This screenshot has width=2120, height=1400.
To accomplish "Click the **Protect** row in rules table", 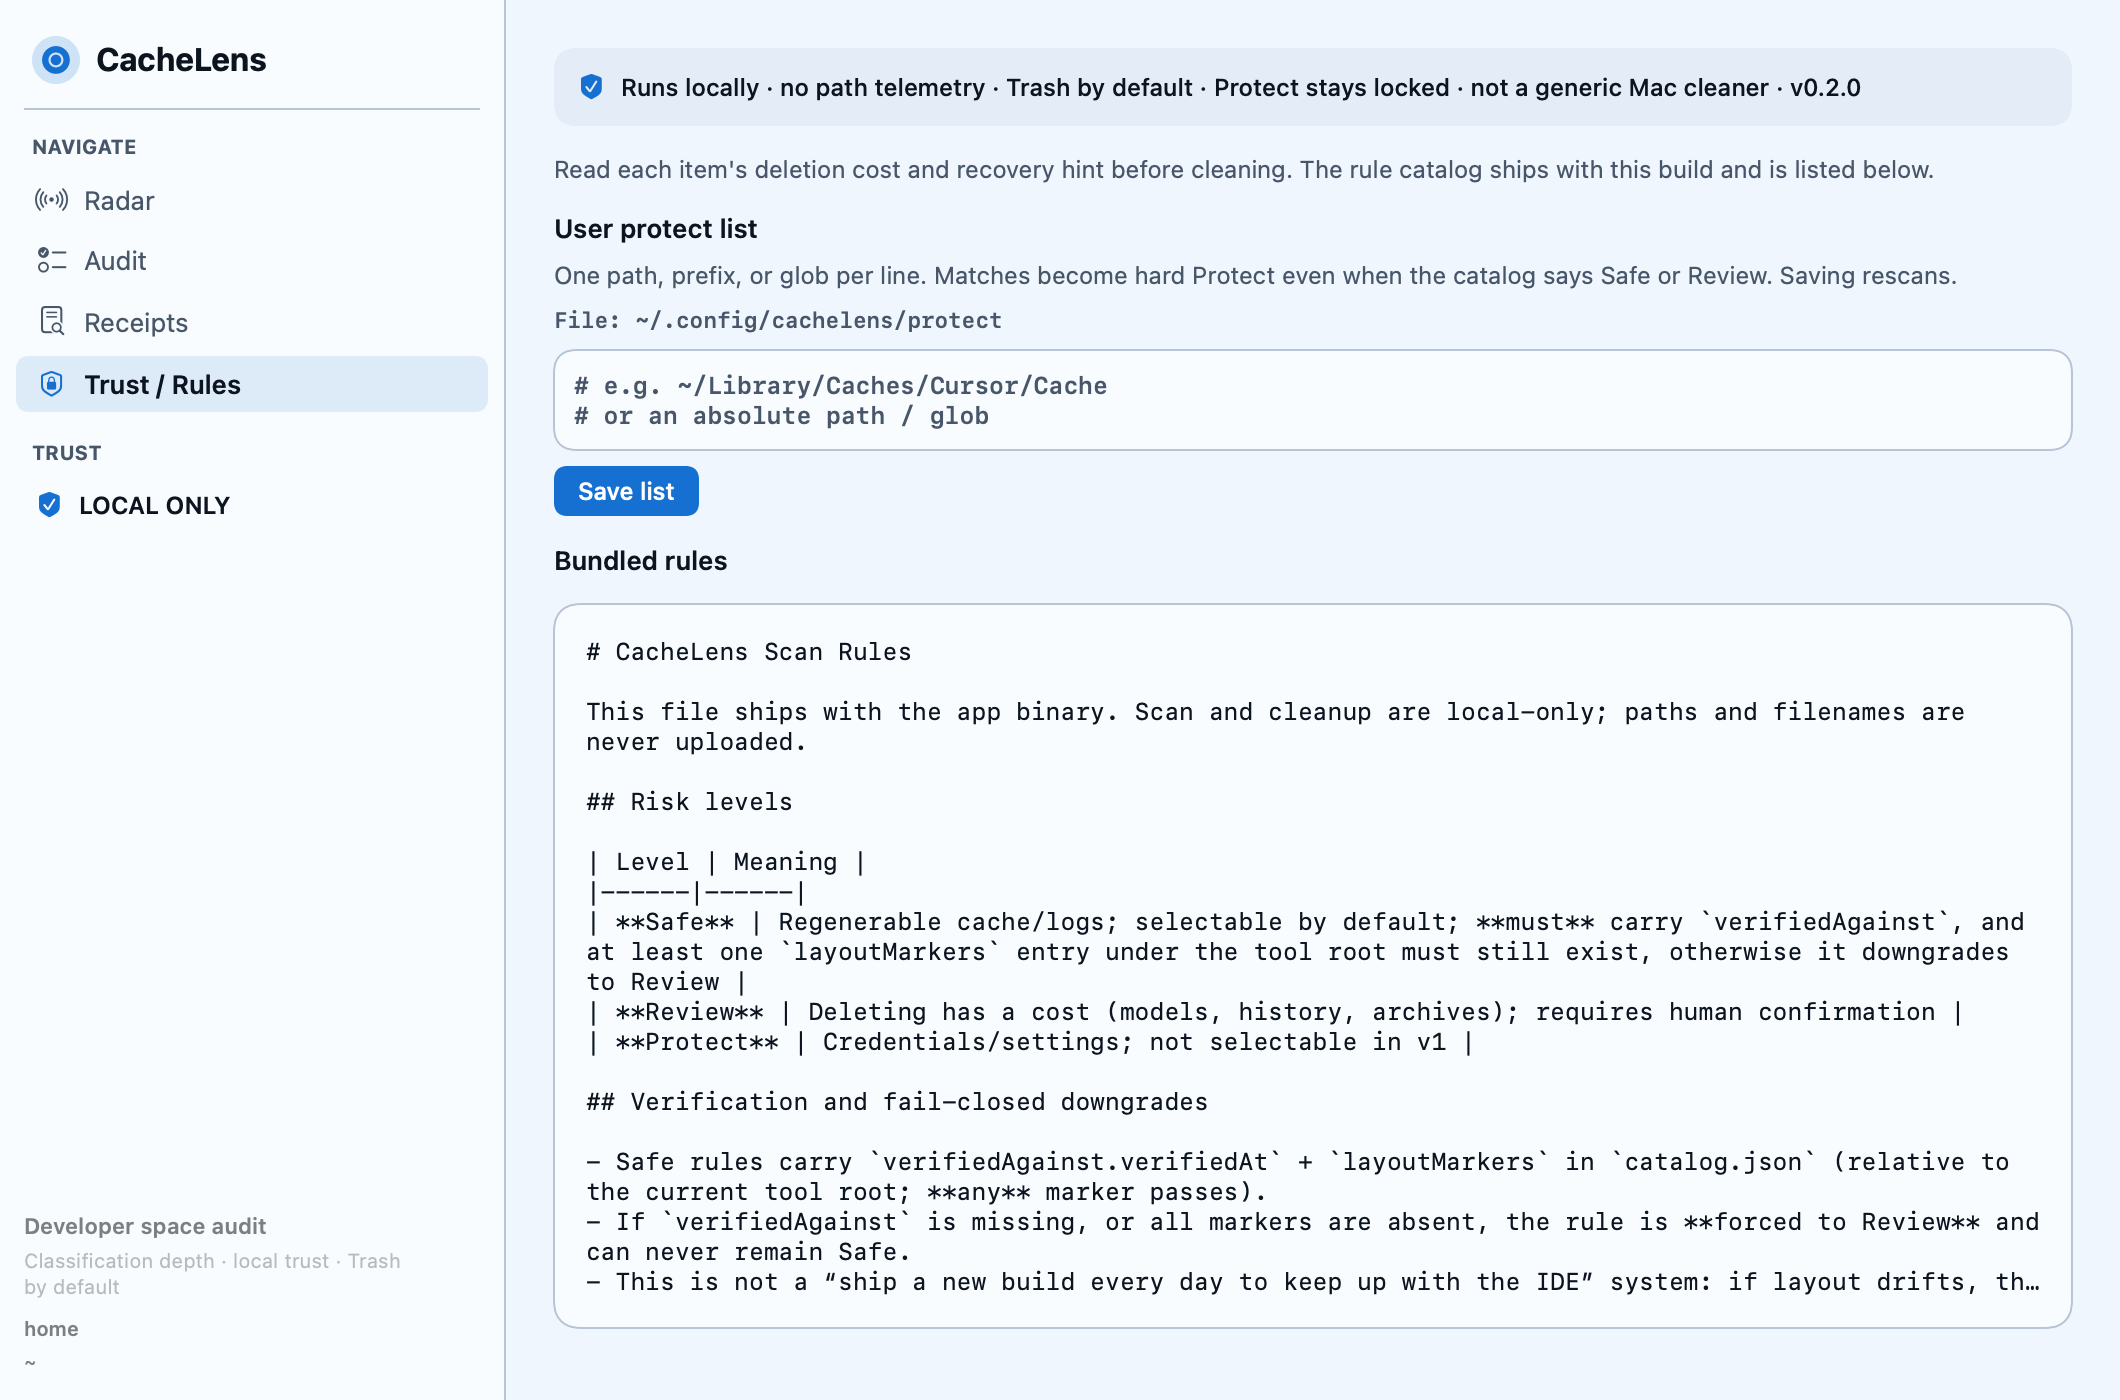I will pyautogui.click(x=1030, y=1042).
